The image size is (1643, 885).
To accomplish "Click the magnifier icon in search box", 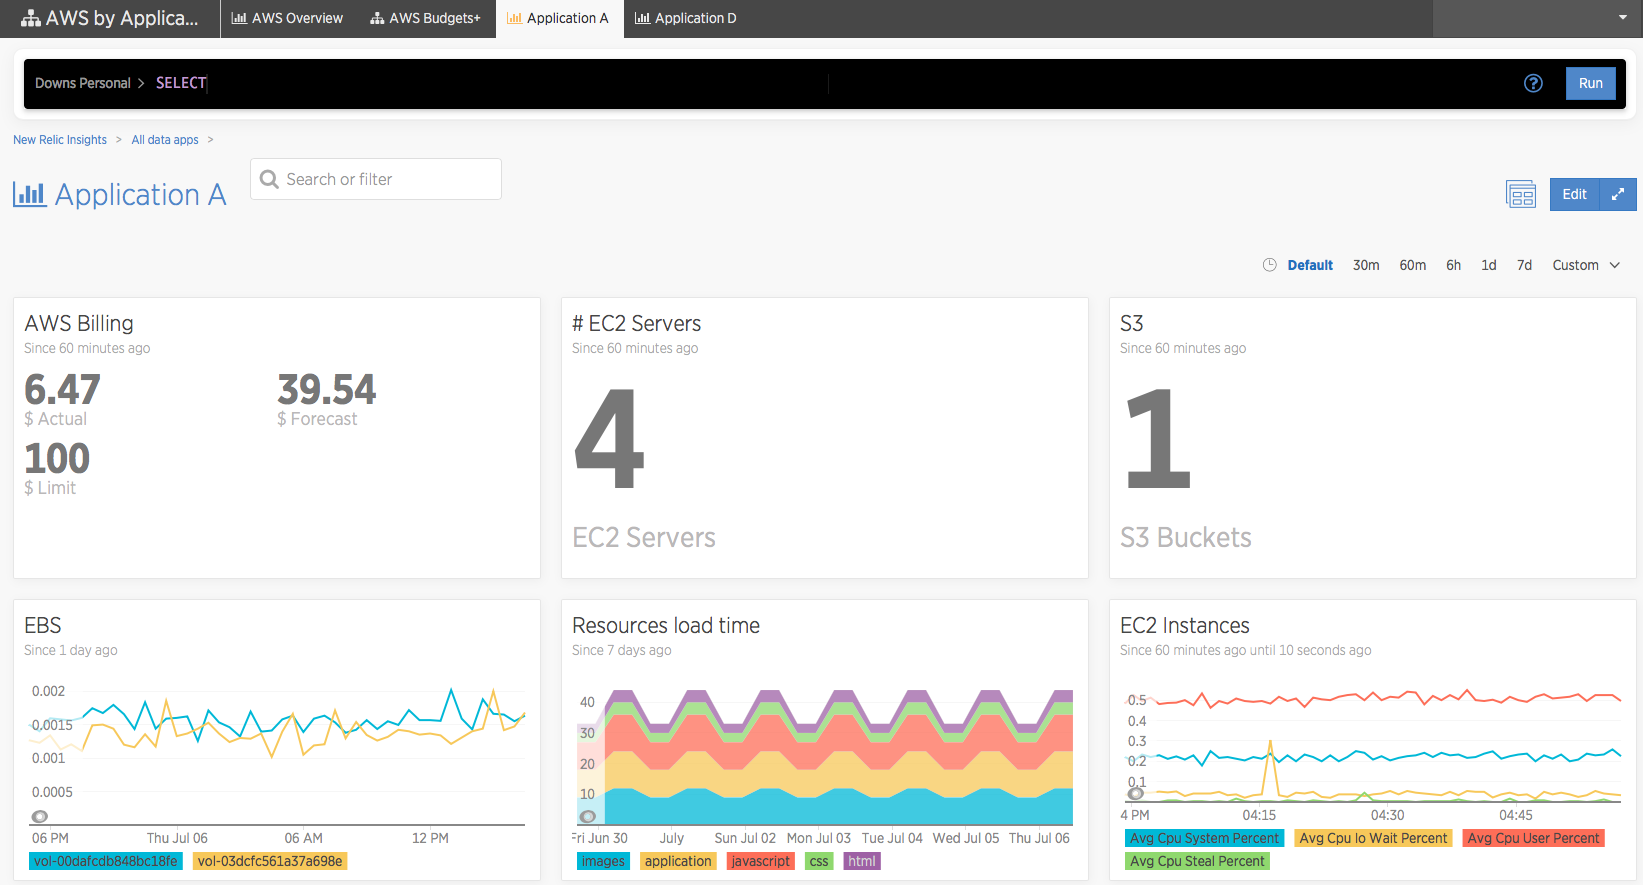I will (269, 179).
